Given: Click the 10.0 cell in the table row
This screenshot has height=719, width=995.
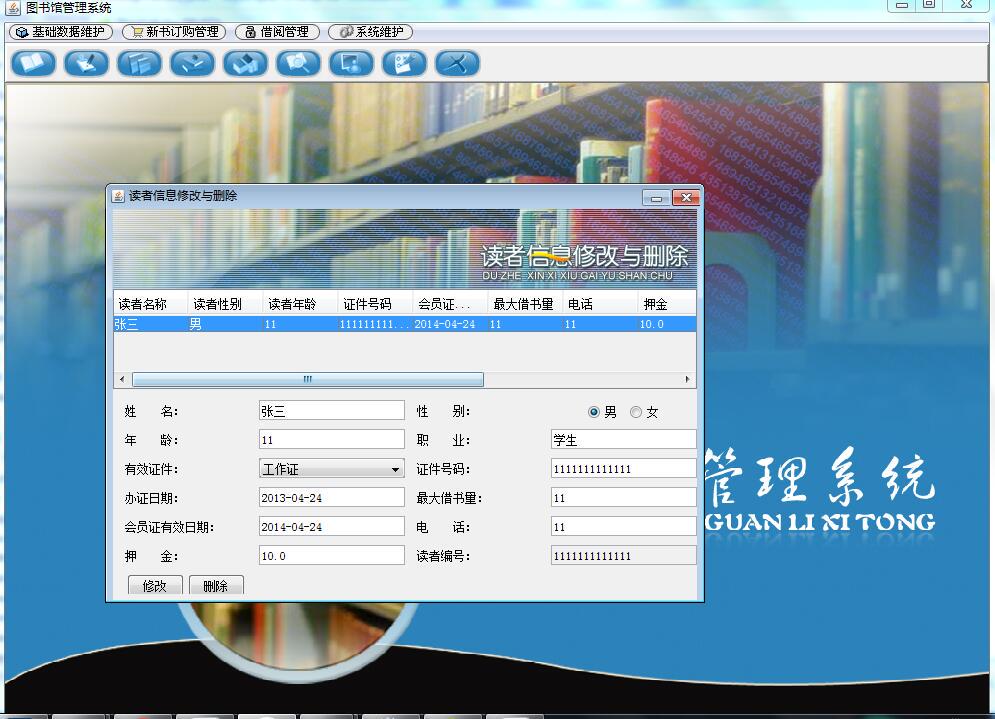Looking at the screenshot, I should coord(667,324).
